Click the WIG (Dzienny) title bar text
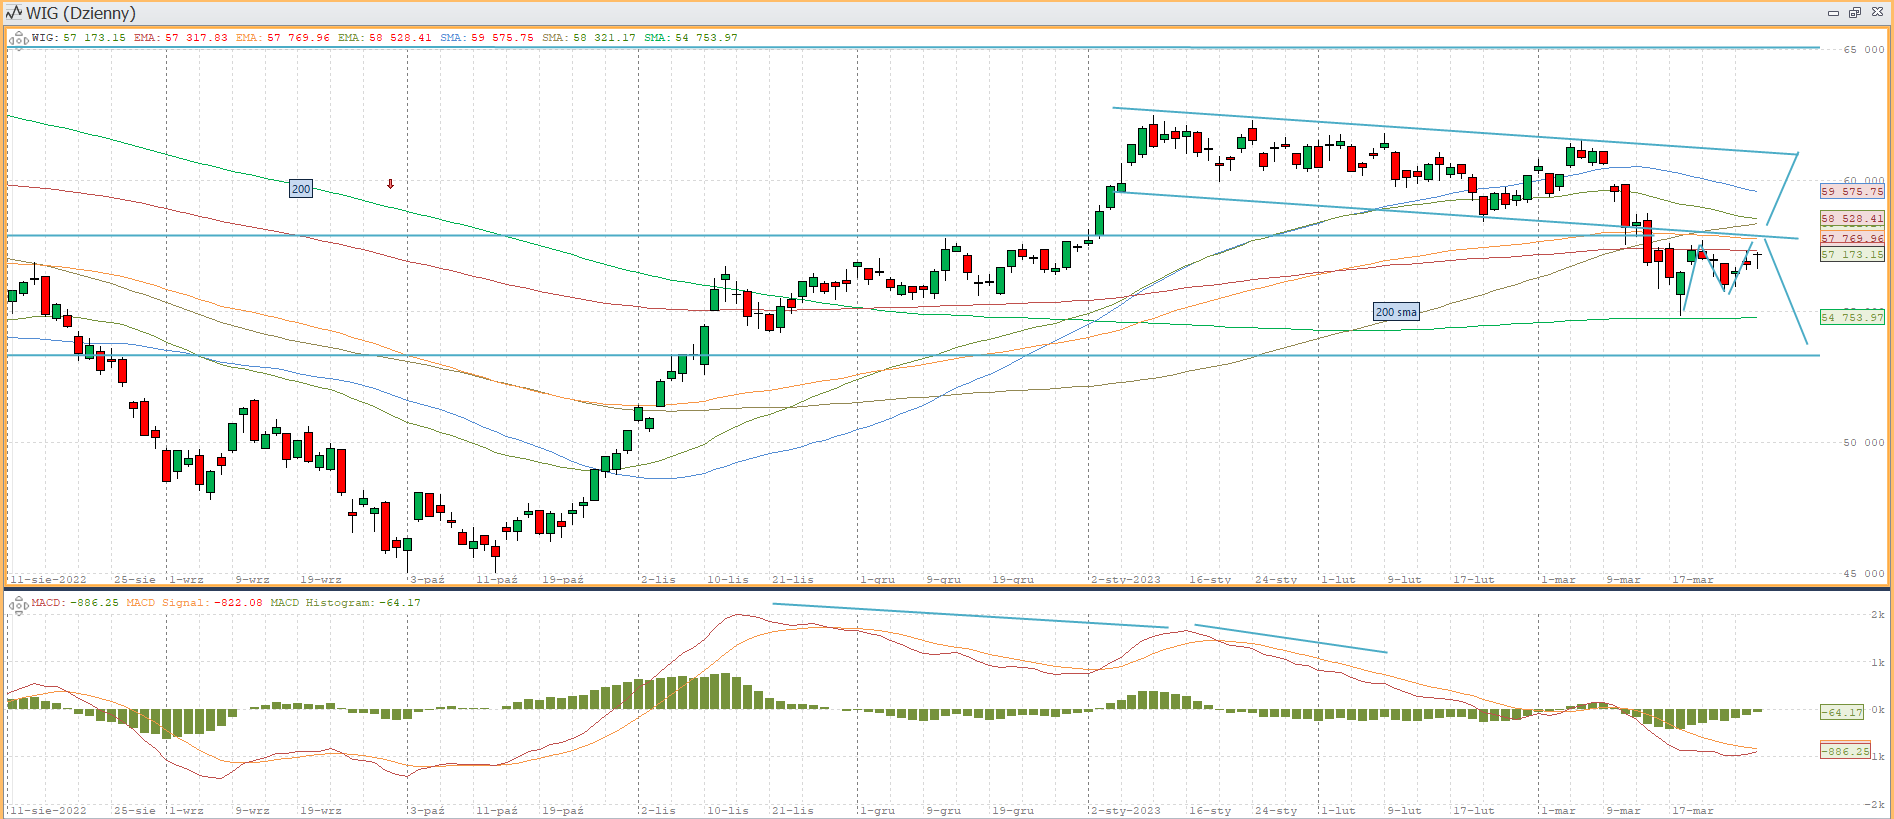Image resolution: width=1894 pixels, height=819 pixels. (x=81, y=13)
